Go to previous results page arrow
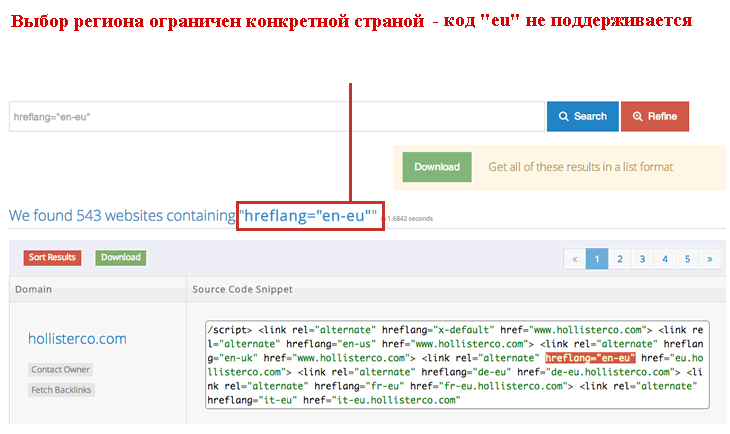Viewport: 730px width, 434px height. [x=574, y=258]
